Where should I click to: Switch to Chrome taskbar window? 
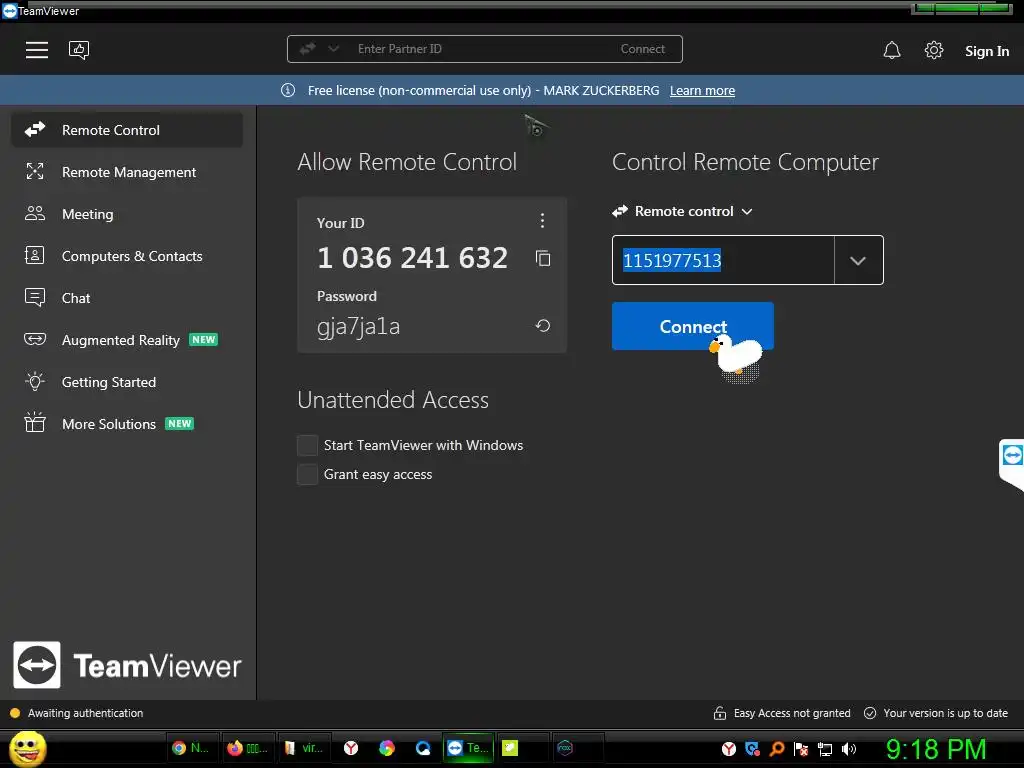(191, 748)
